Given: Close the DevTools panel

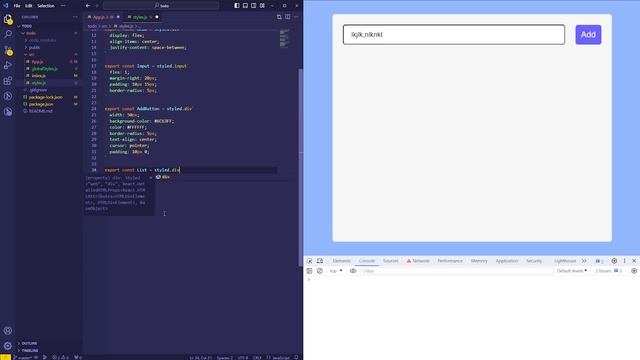Looking at the screenshot, I should (634, 261).
